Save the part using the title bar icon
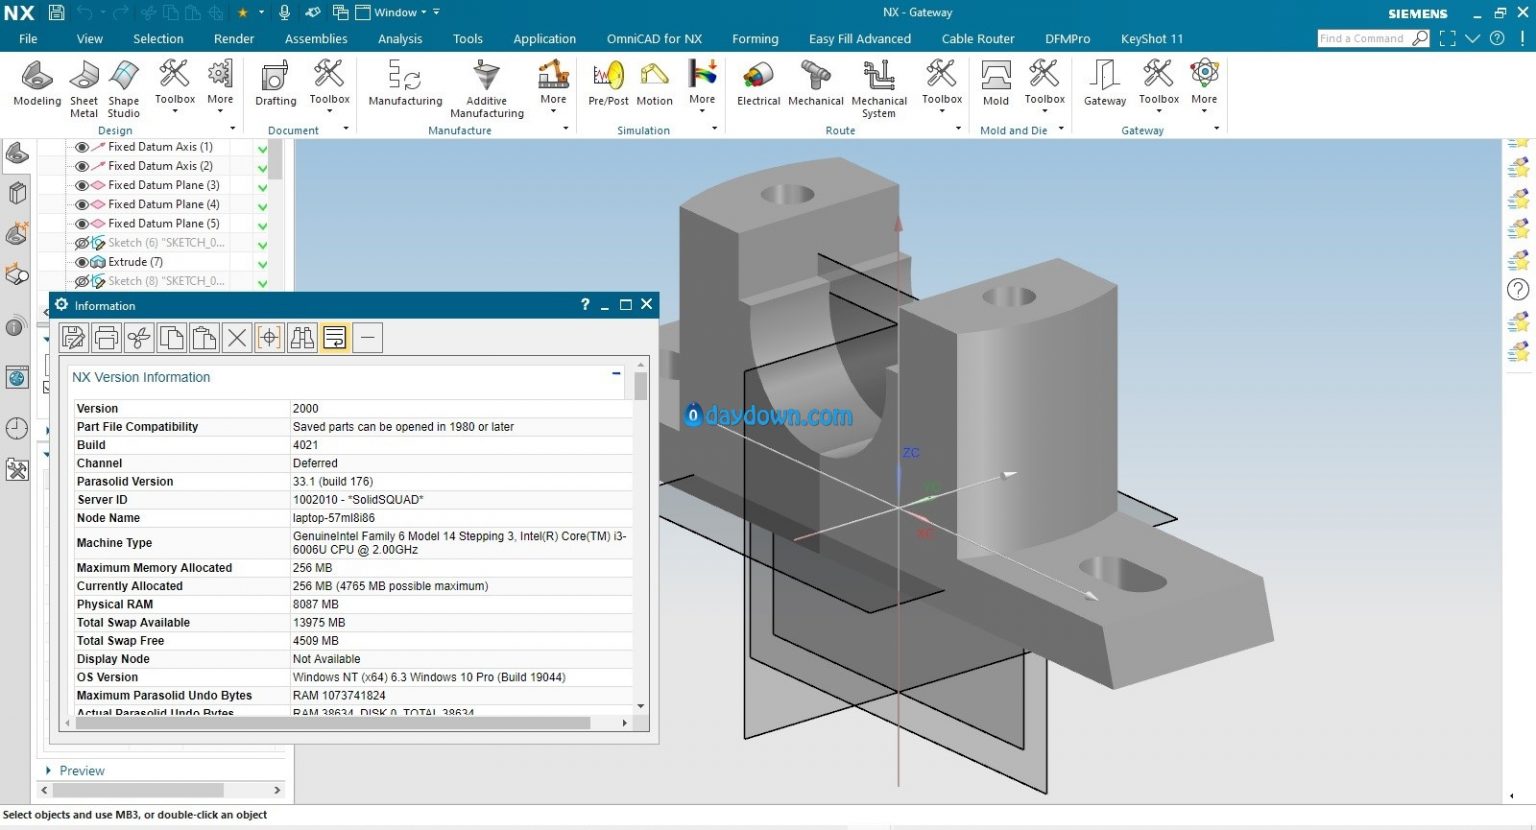1536x830 pixels. [x=57, y=12]
